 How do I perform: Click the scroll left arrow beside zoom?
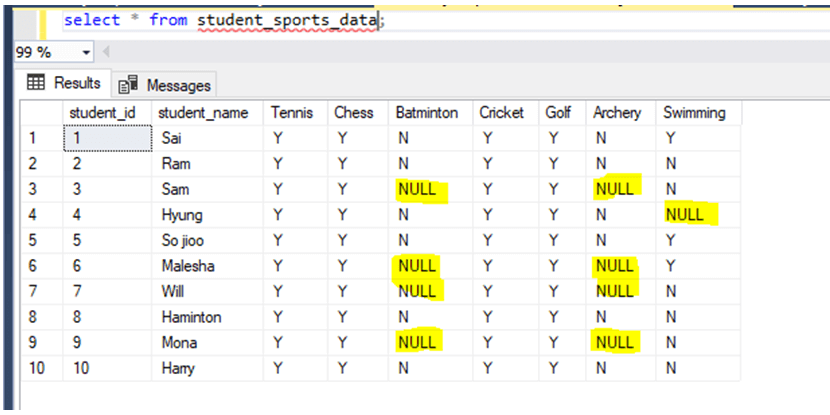coord(105,52)
